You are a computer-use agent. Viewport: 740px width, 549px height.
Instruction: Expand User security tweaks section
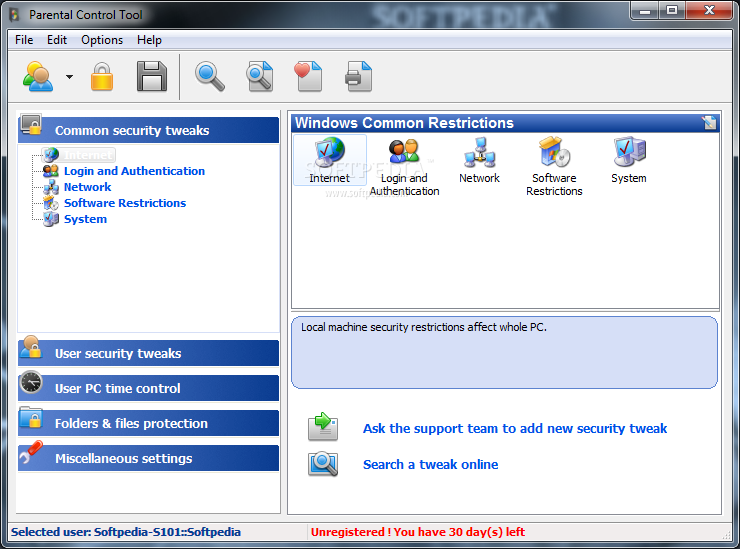[149, 353]
